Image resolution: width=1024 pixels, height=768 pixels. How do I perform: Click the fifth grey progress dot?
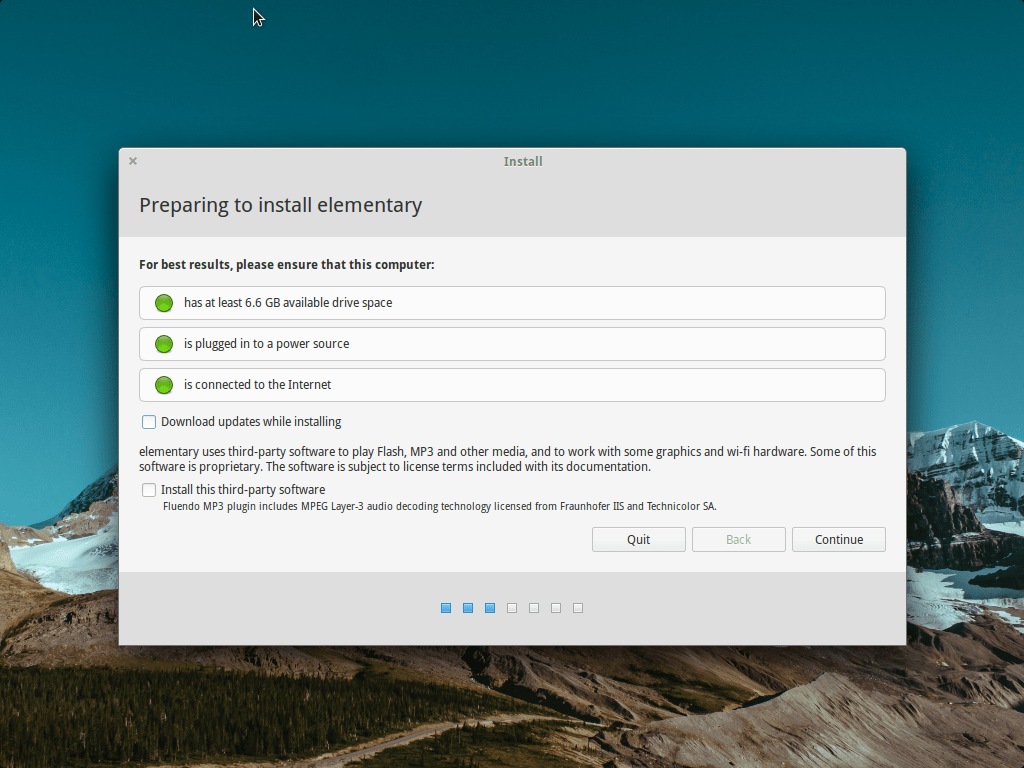pos(533,607)
